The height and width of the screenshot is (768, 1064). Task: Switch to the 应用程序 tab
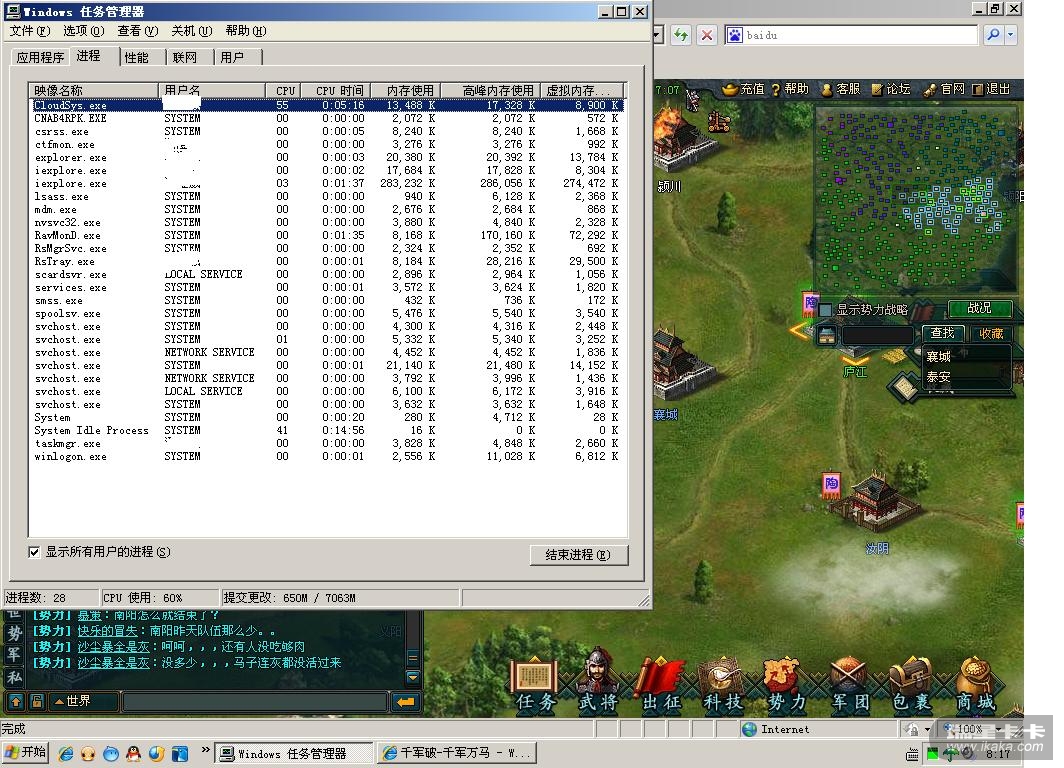(x=40, y=58)
